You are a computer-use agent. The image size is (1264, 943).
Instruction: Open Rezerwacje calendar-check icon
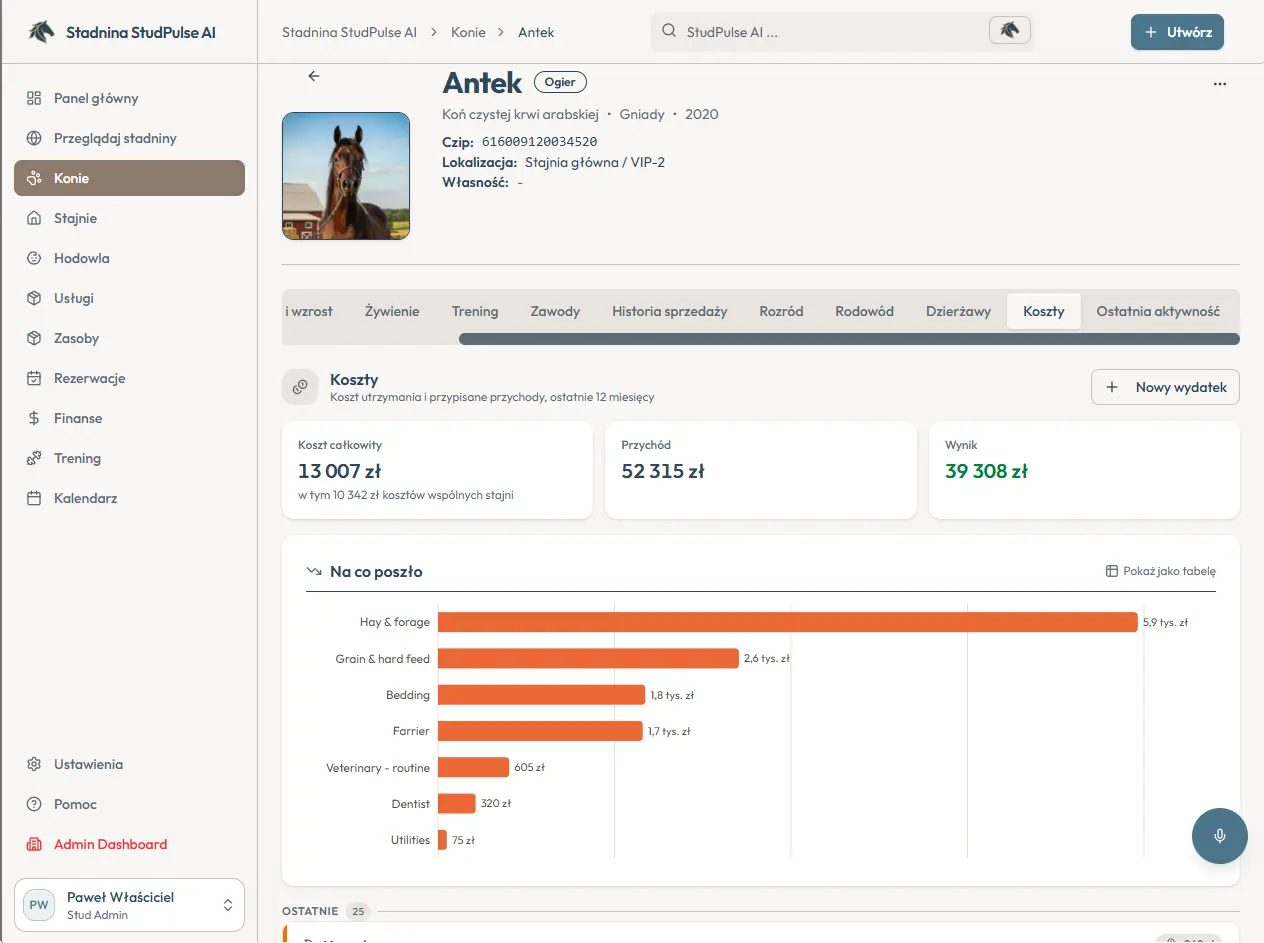point(34,378)
